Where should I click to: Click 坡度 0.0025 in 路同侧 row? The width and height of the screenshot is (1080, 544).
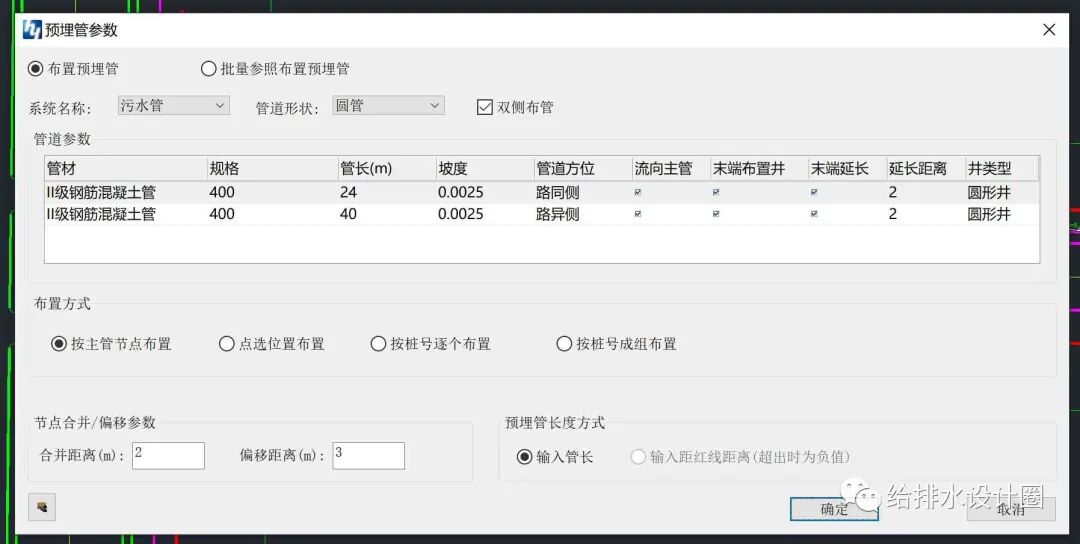(x=485, y=193)
